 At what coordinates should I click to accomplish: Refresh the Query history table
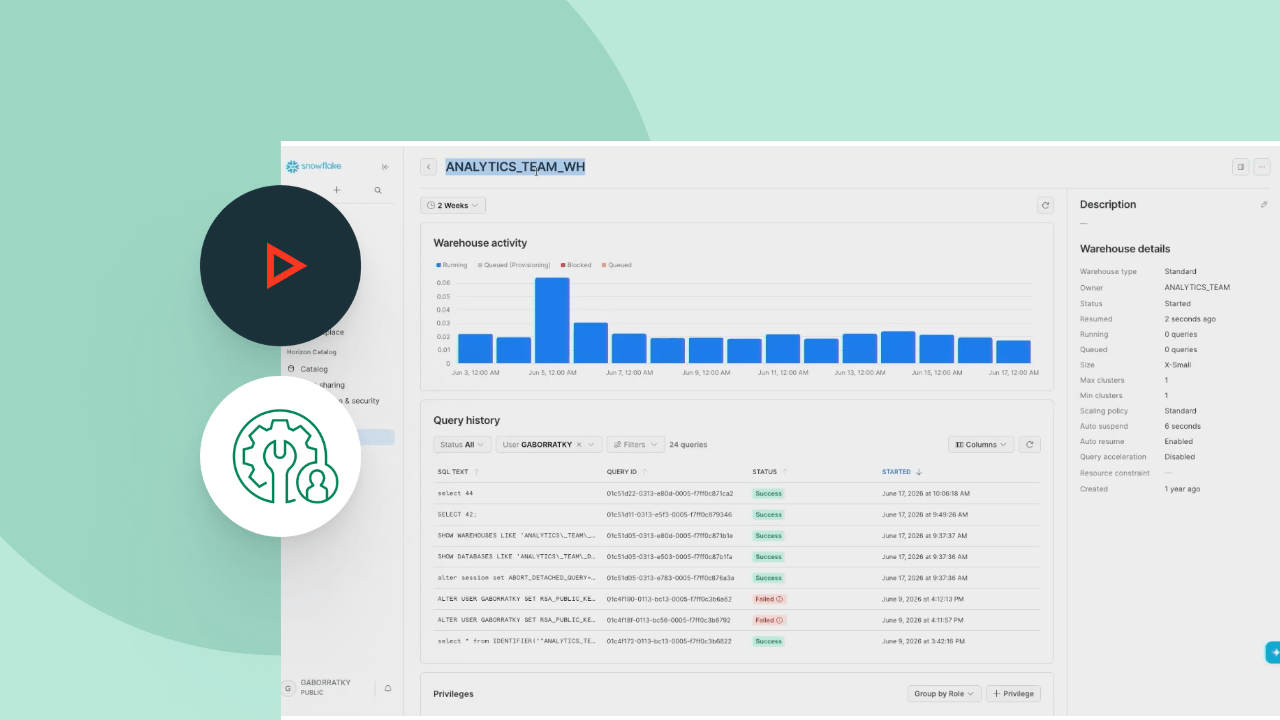coord(1030,444)
